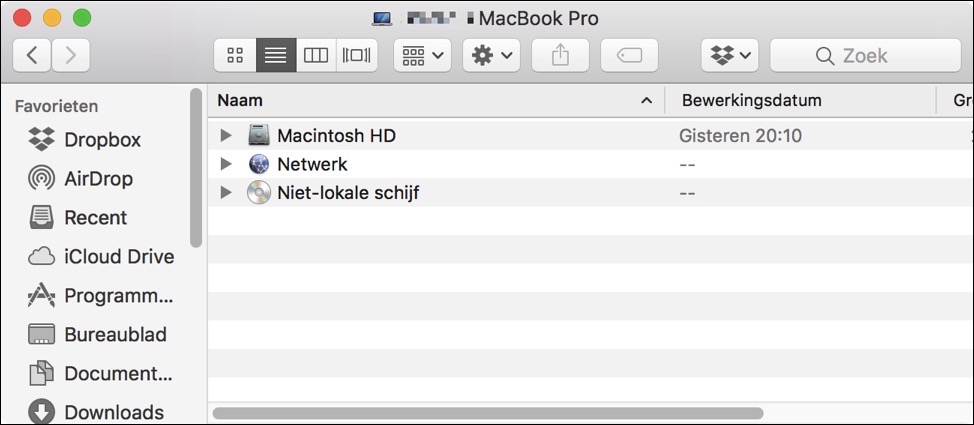Click the Gisteren 20:10 date cell
The width and height of the screenshot is (974, 425).
point(740,135)
